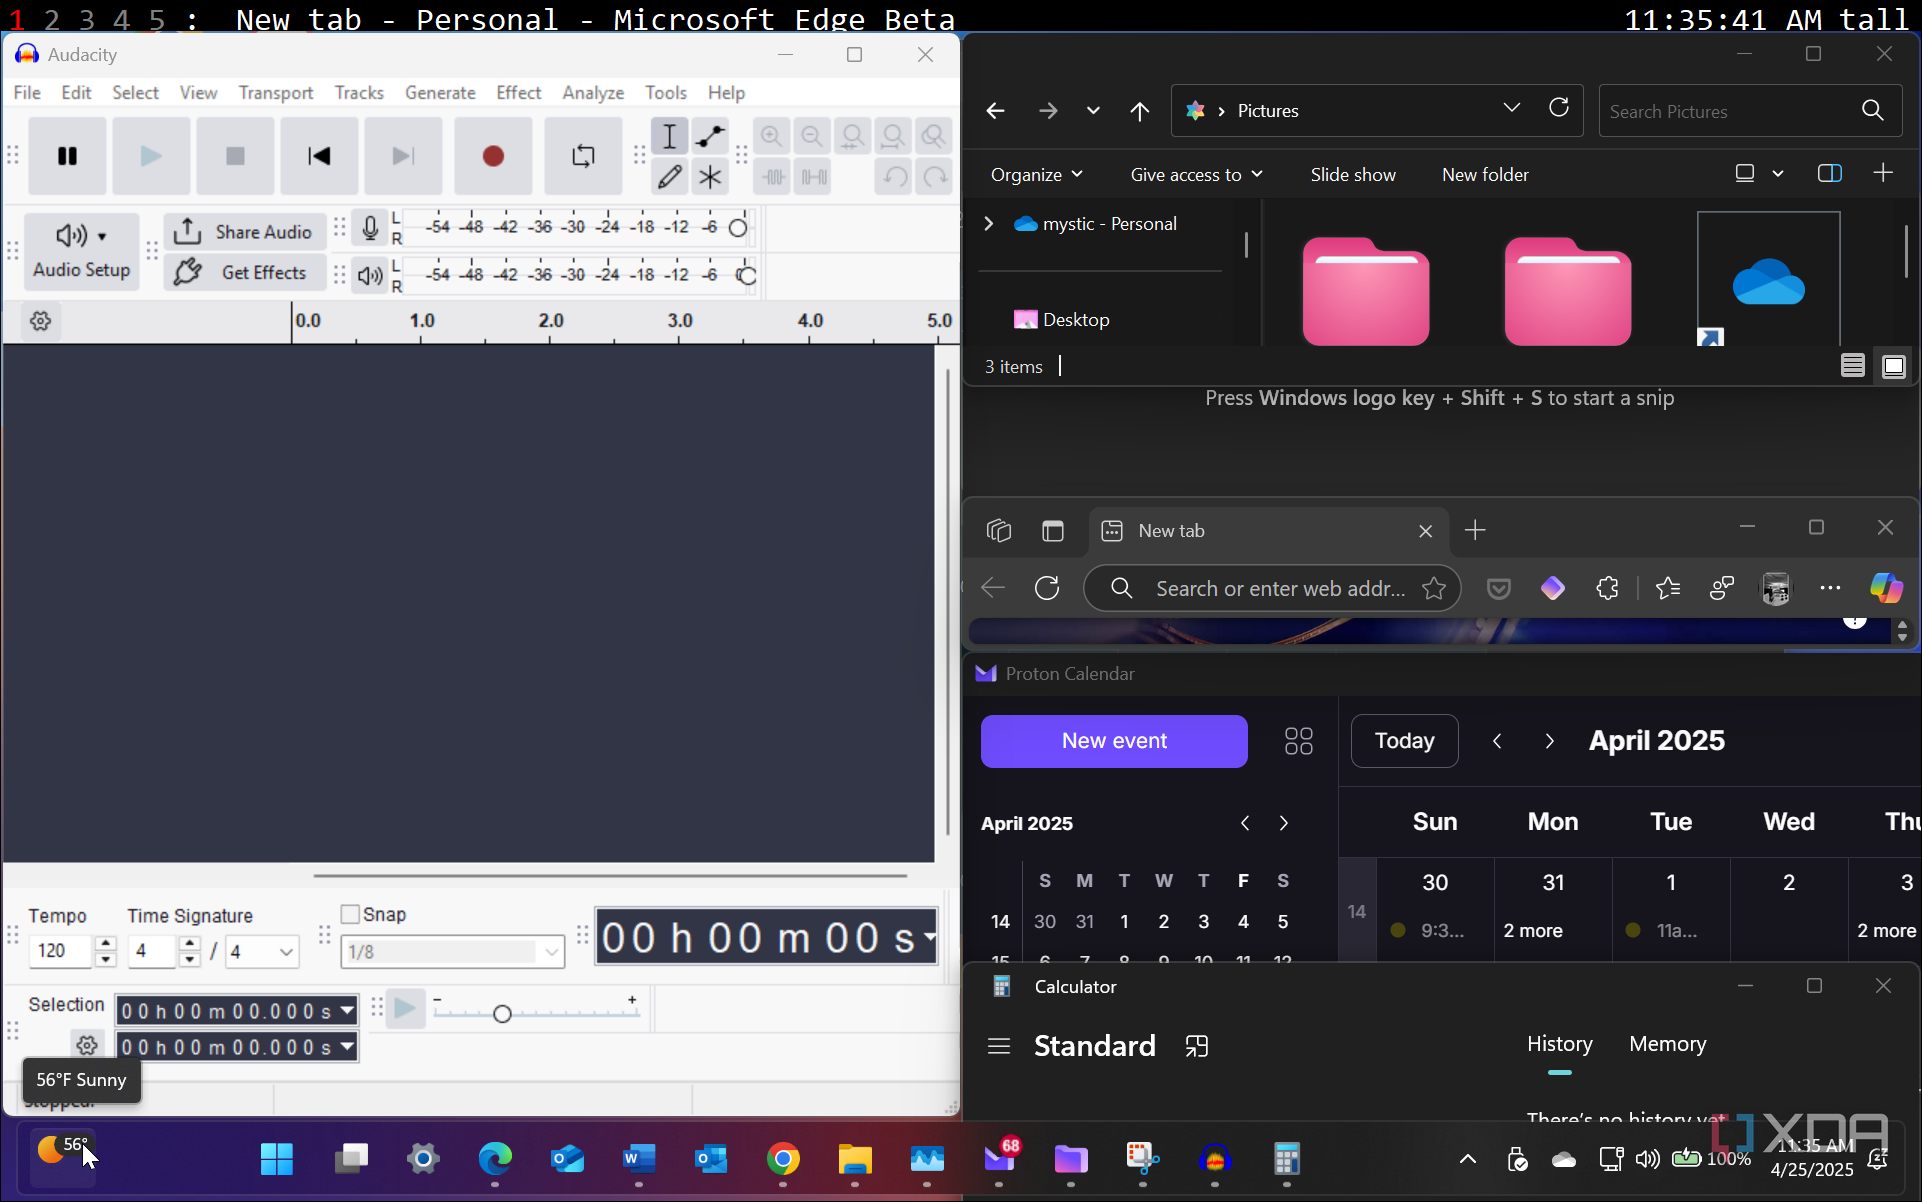Click the Stop button in Audacity
This screenshot has width=1922, height=1202.
point(235,156)
